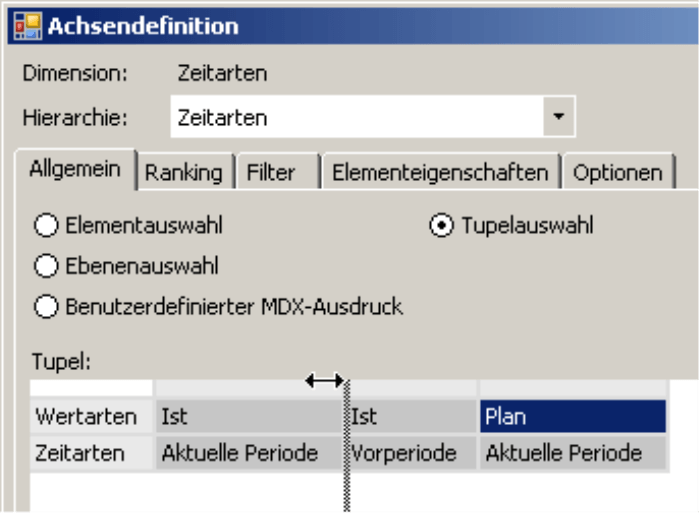Open the Ranking tab

tap(184, 172)
